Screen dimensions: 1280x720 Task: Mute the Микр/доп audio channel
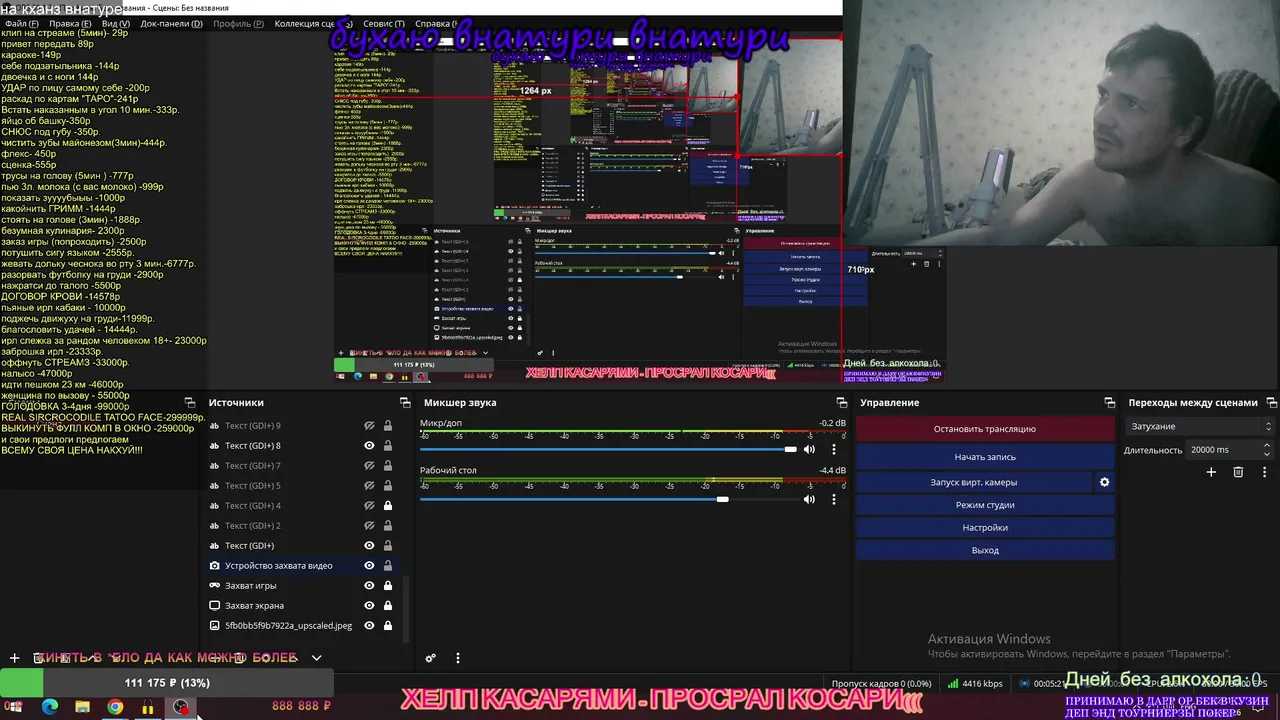coord(809,450)
